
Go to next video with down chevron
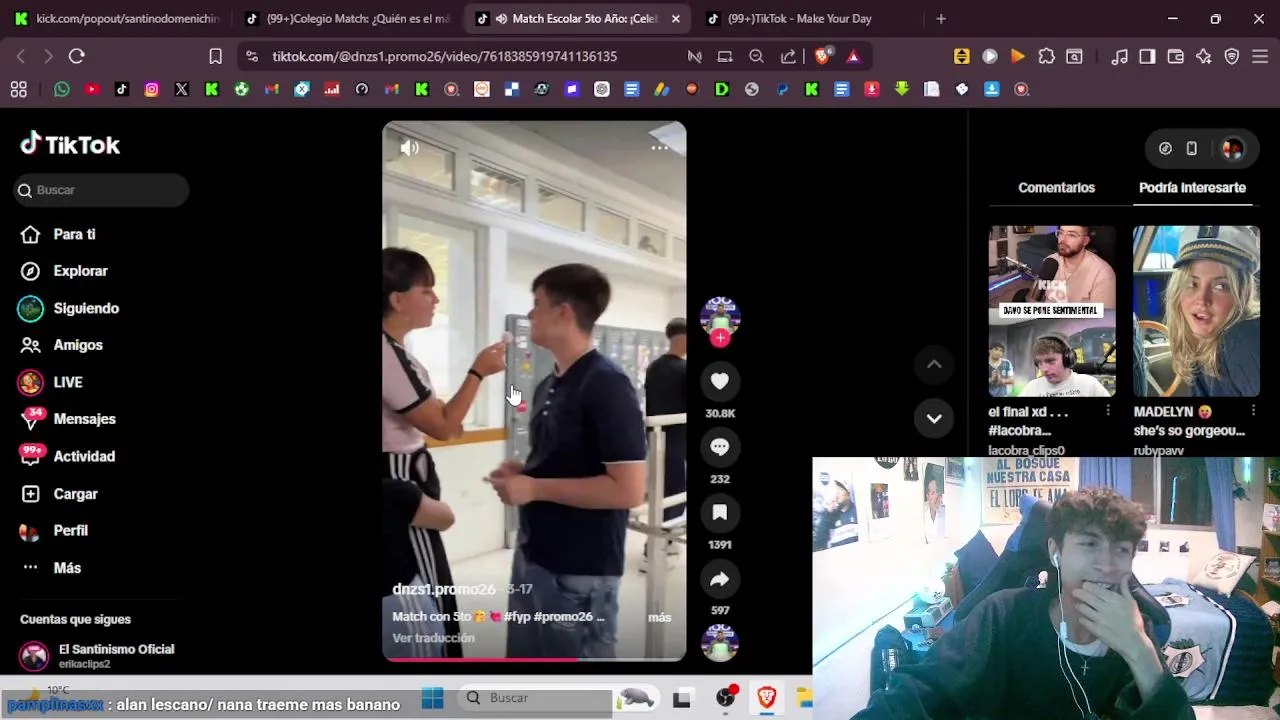pos(934,419)
